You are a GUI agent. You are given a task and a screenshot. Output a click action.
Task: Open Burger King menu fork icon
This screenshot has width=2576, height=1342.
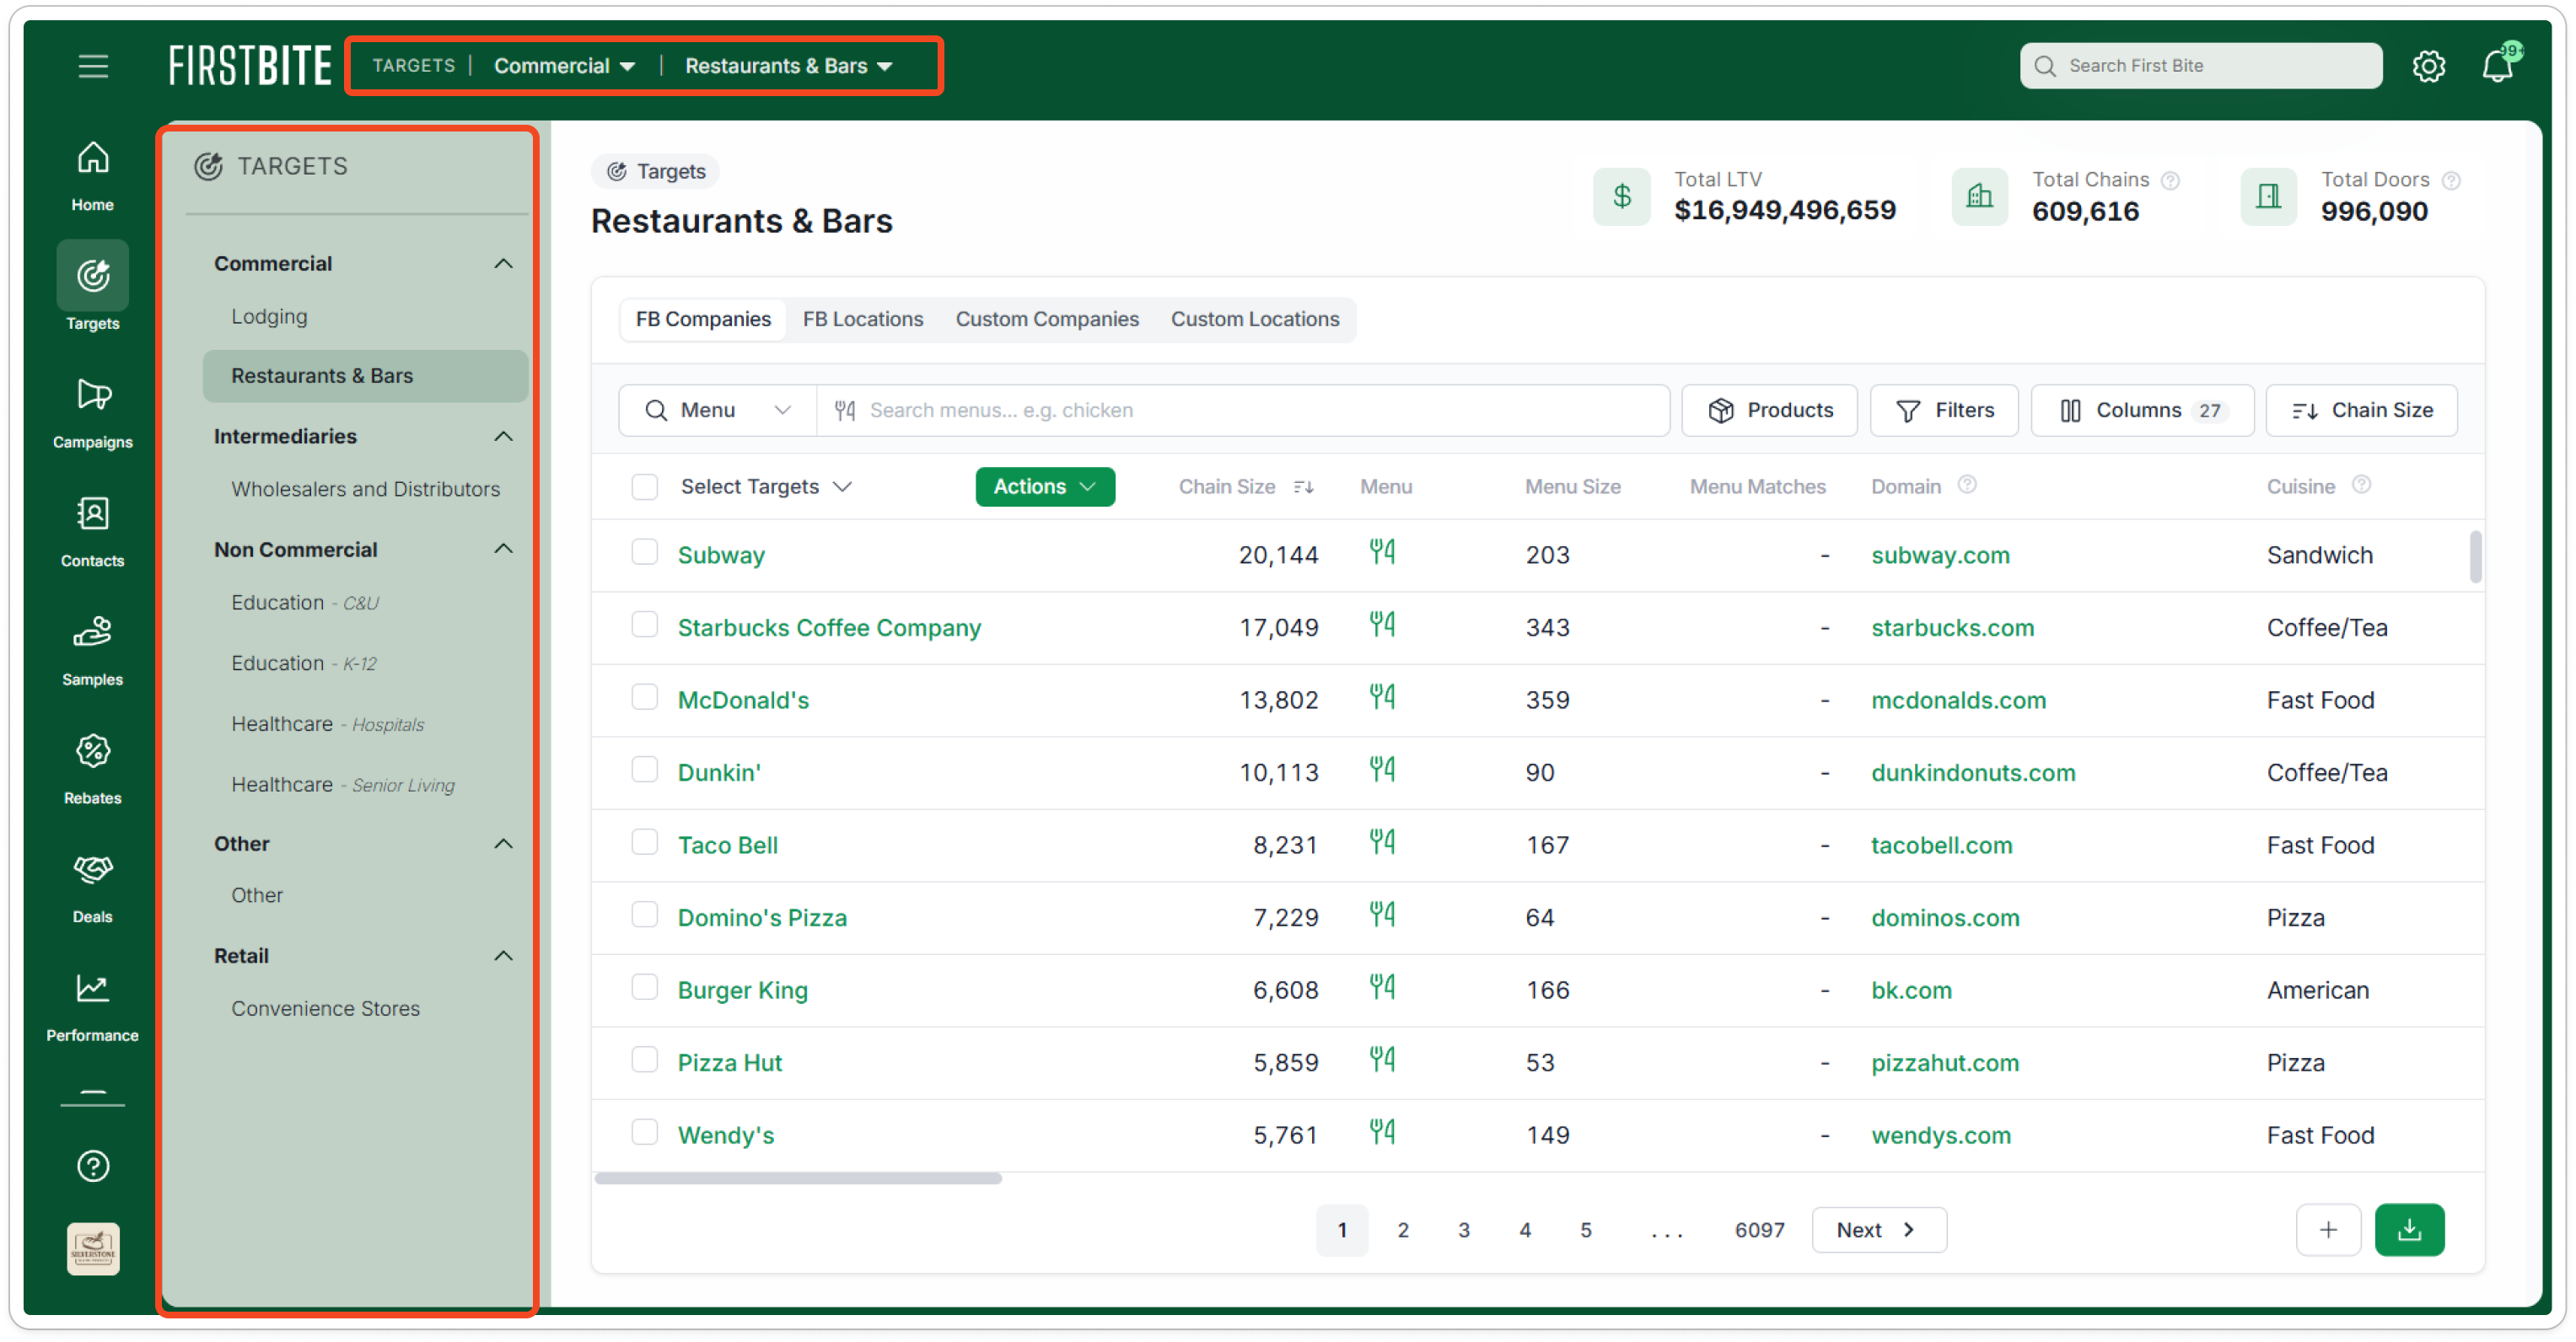[x=1382, y=987]
